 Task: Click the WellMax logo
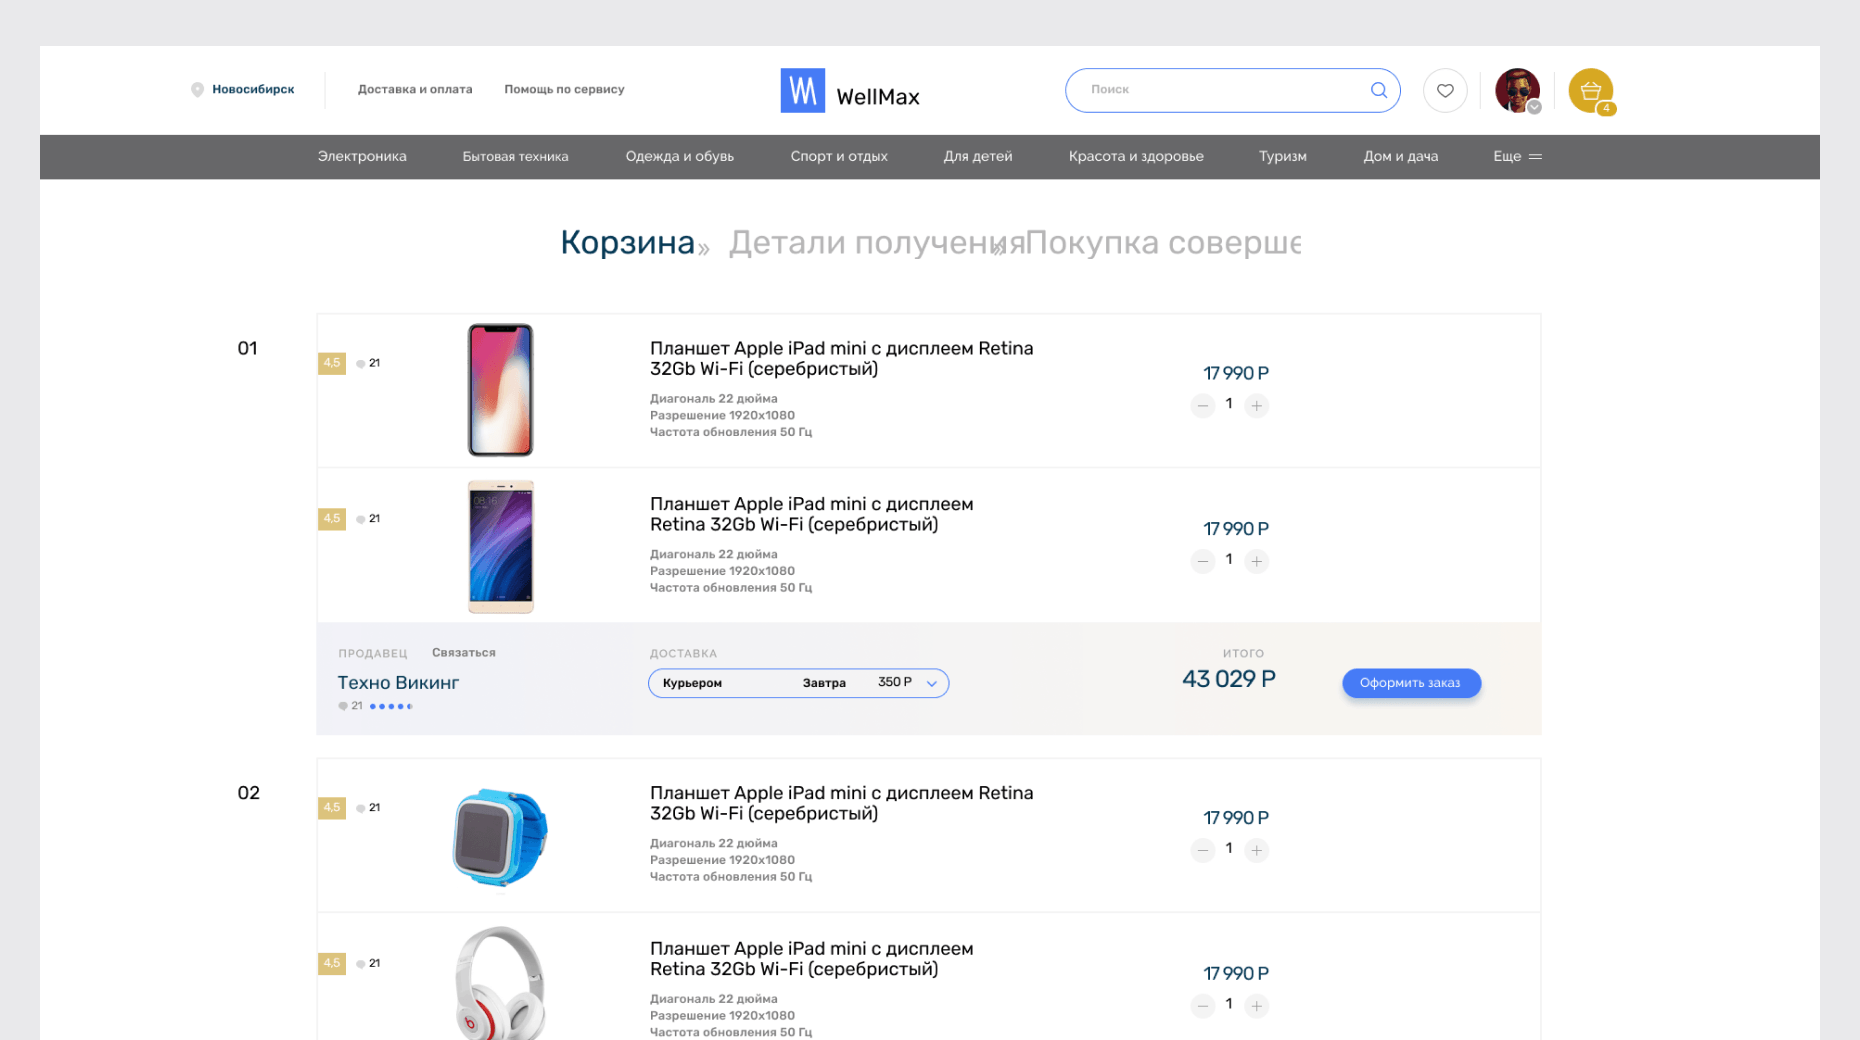click(x=850, y=91)
